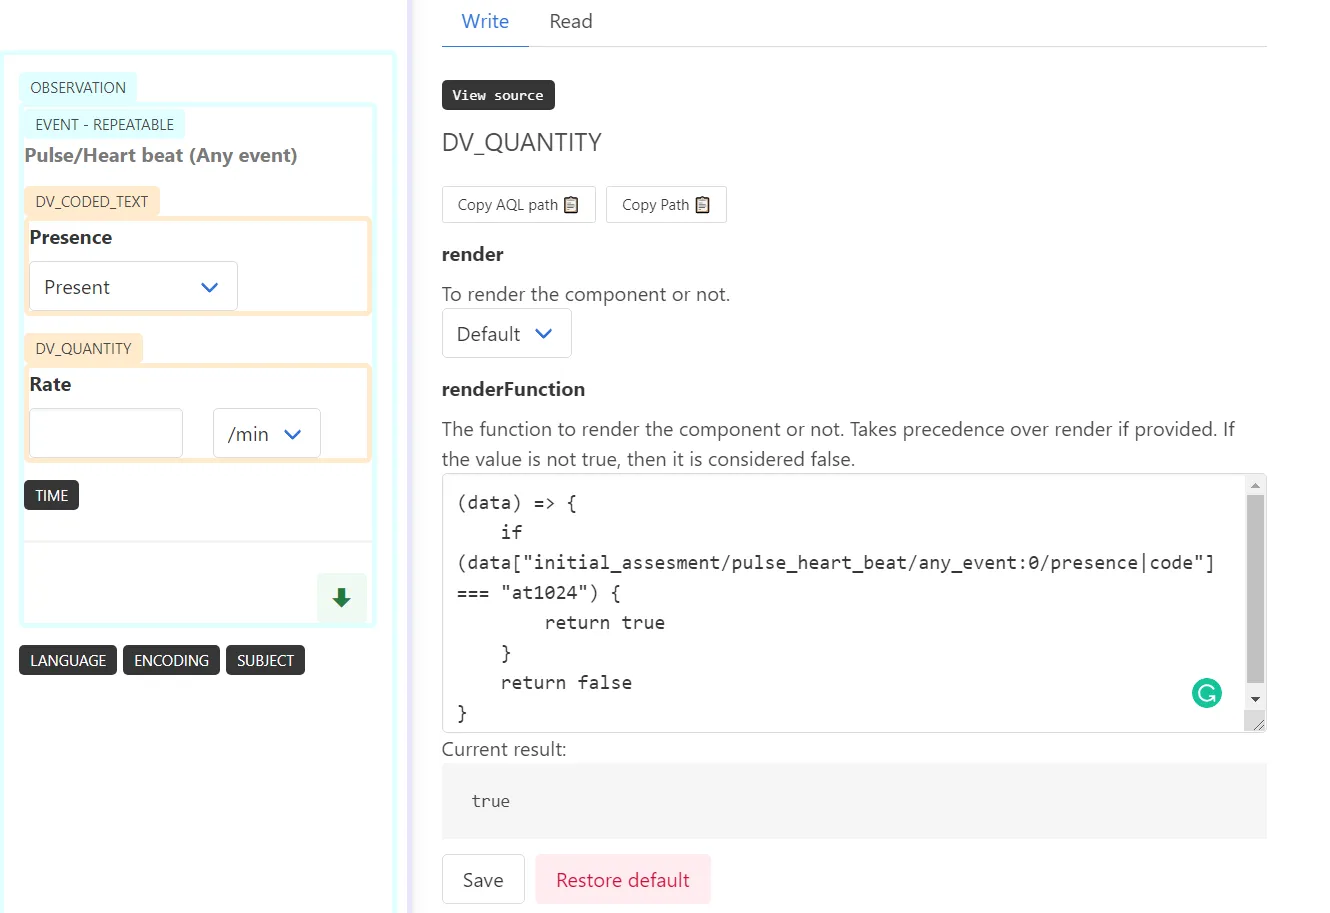This screenshot has height=913, width=1330.
Task: Switch to the Read tab
Action: coord(570,22)
